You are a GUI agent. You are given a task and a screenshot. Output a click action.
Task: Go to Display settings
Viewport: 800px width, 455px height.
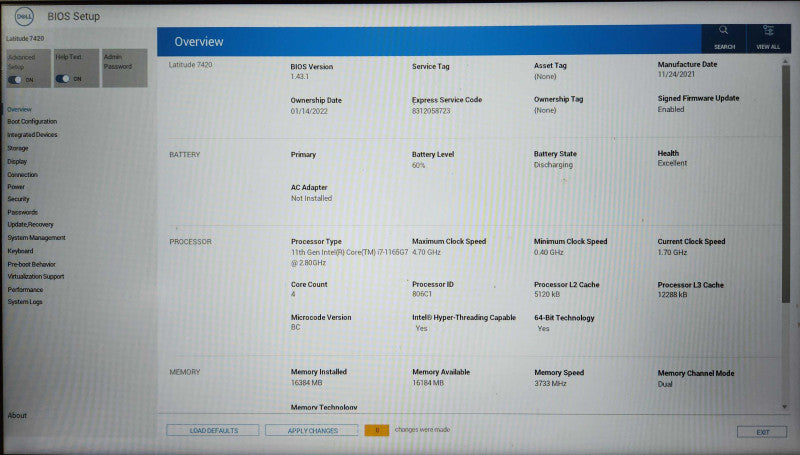coord(17,161)
